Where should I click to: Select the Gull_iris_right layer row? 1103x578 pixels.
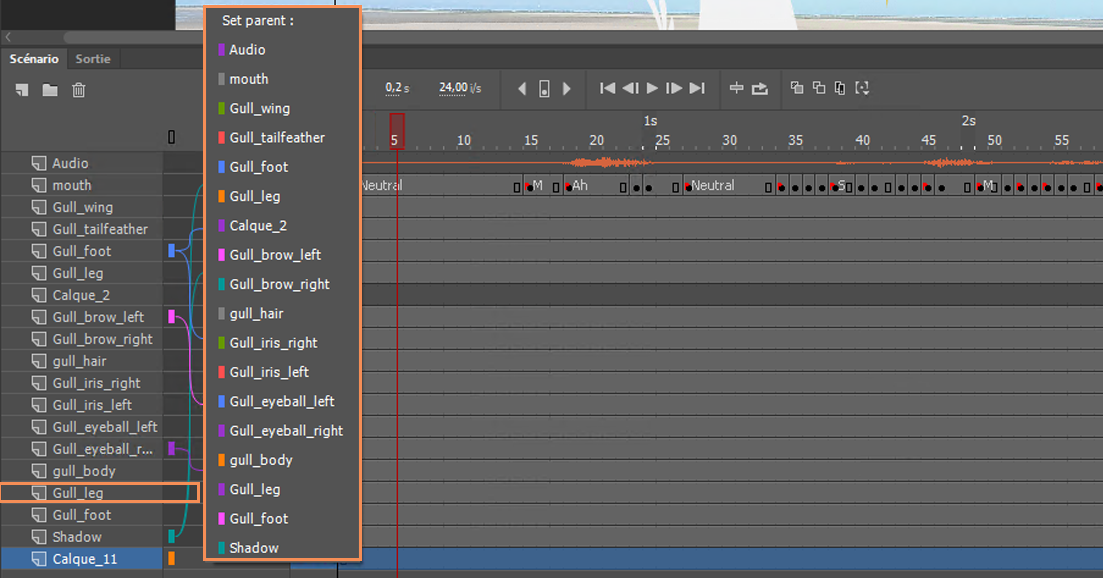82,383
